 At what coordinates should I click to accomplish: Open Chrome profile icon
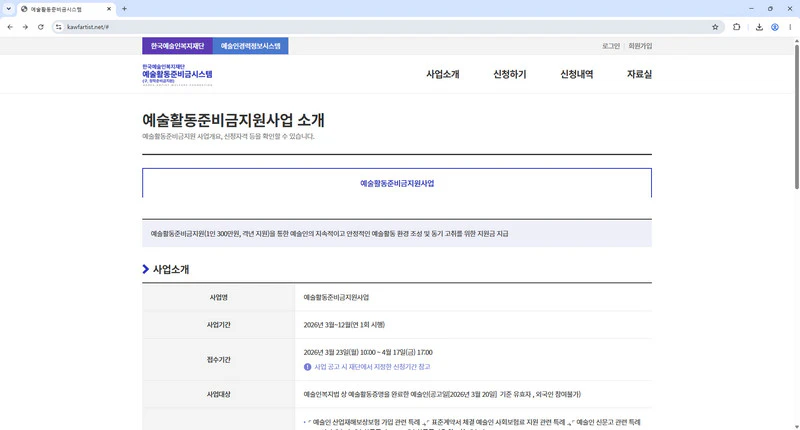[x=774, y=27]
